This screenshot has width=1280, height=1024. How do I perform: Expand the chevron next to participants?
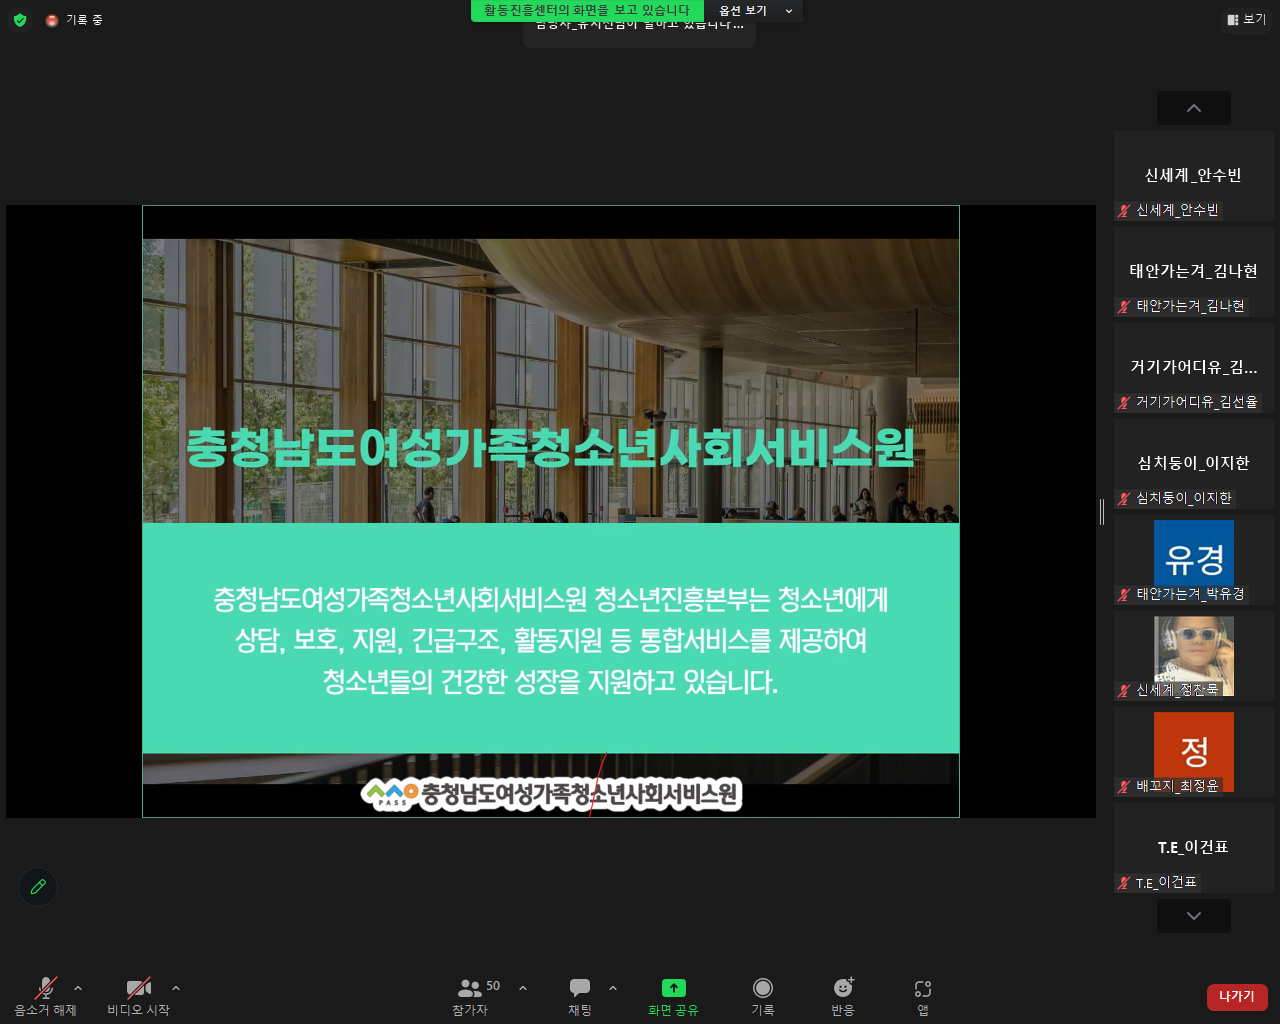(523, 988)
